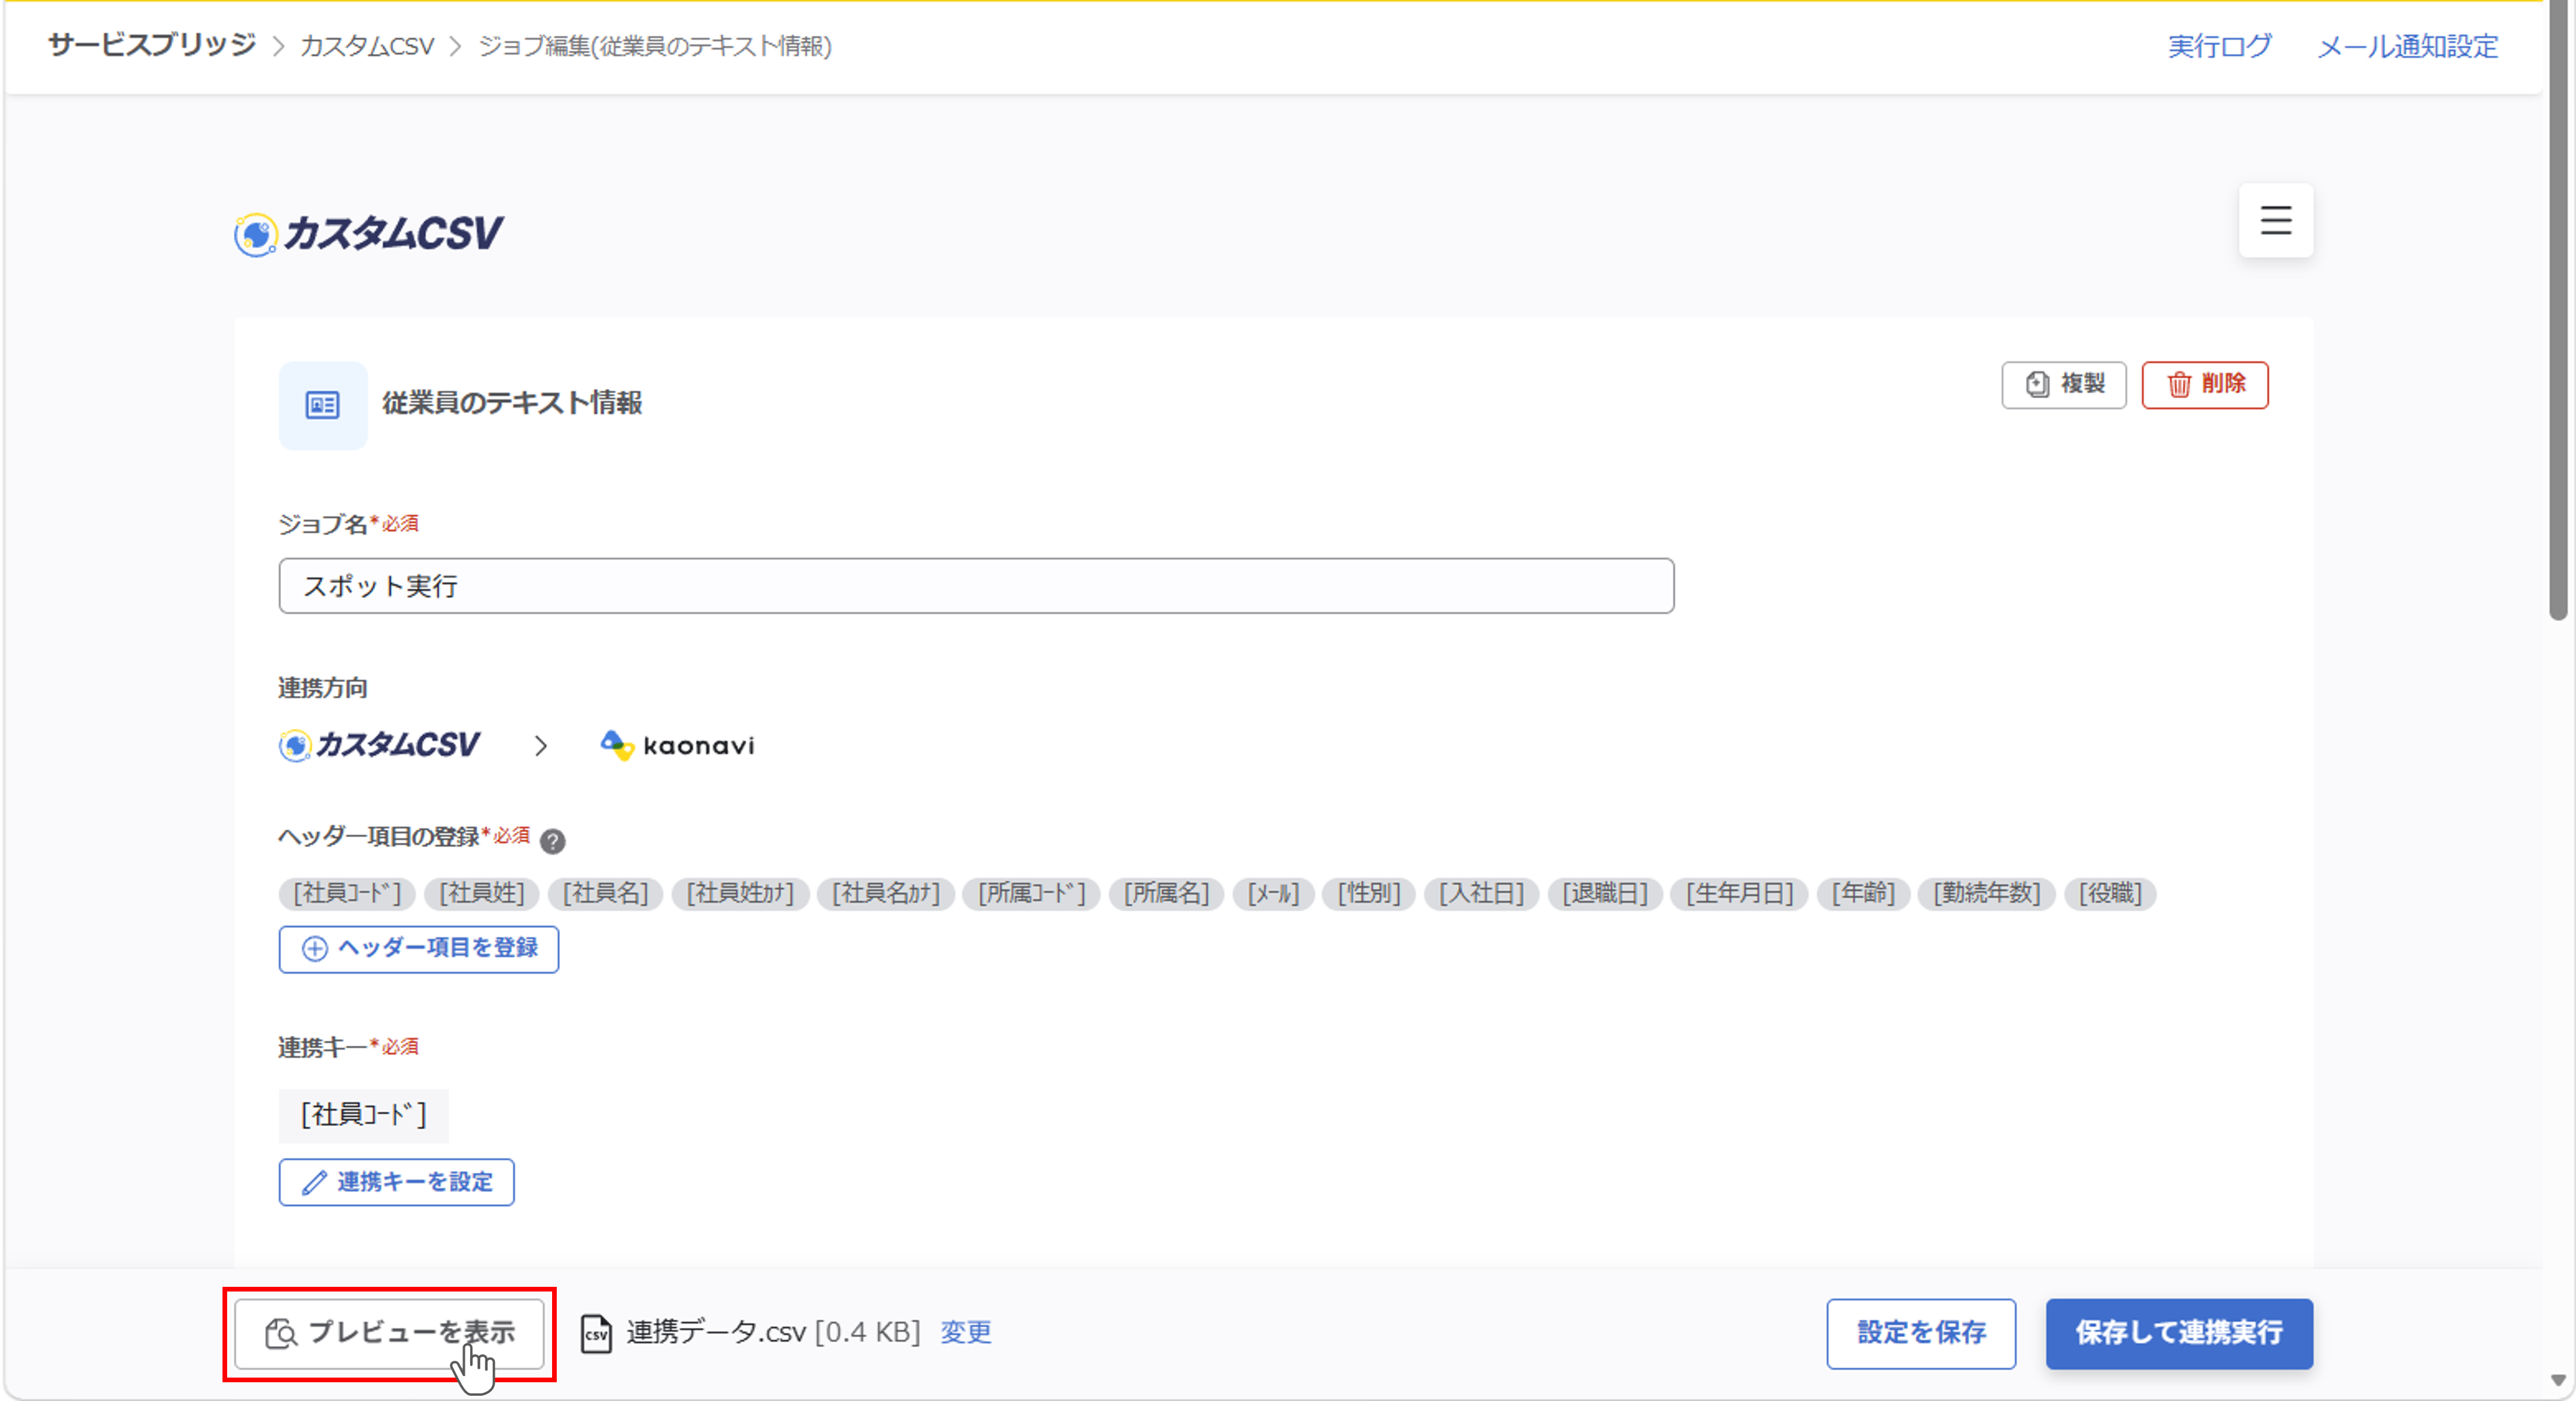This screenshot has width=2576, height=1401.
Task: Click the [社員名カナ] header tag
Action: tap(886, 893)
